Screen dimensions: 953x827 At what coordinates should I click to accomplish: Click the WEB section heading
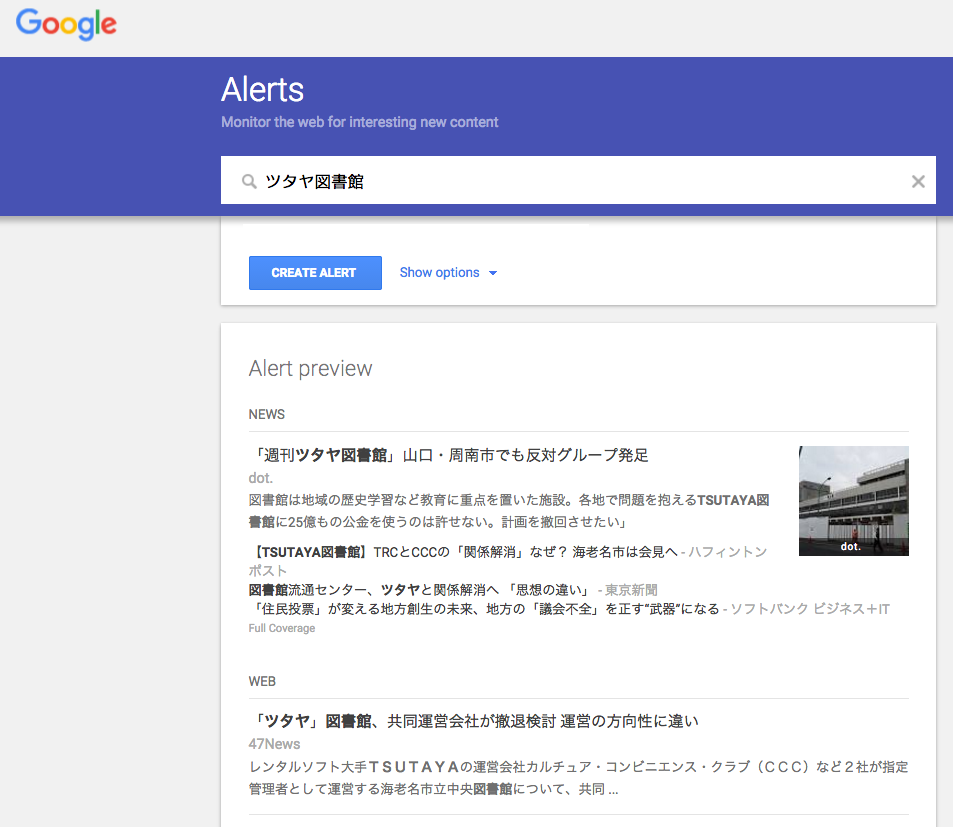tap(262, 681)
